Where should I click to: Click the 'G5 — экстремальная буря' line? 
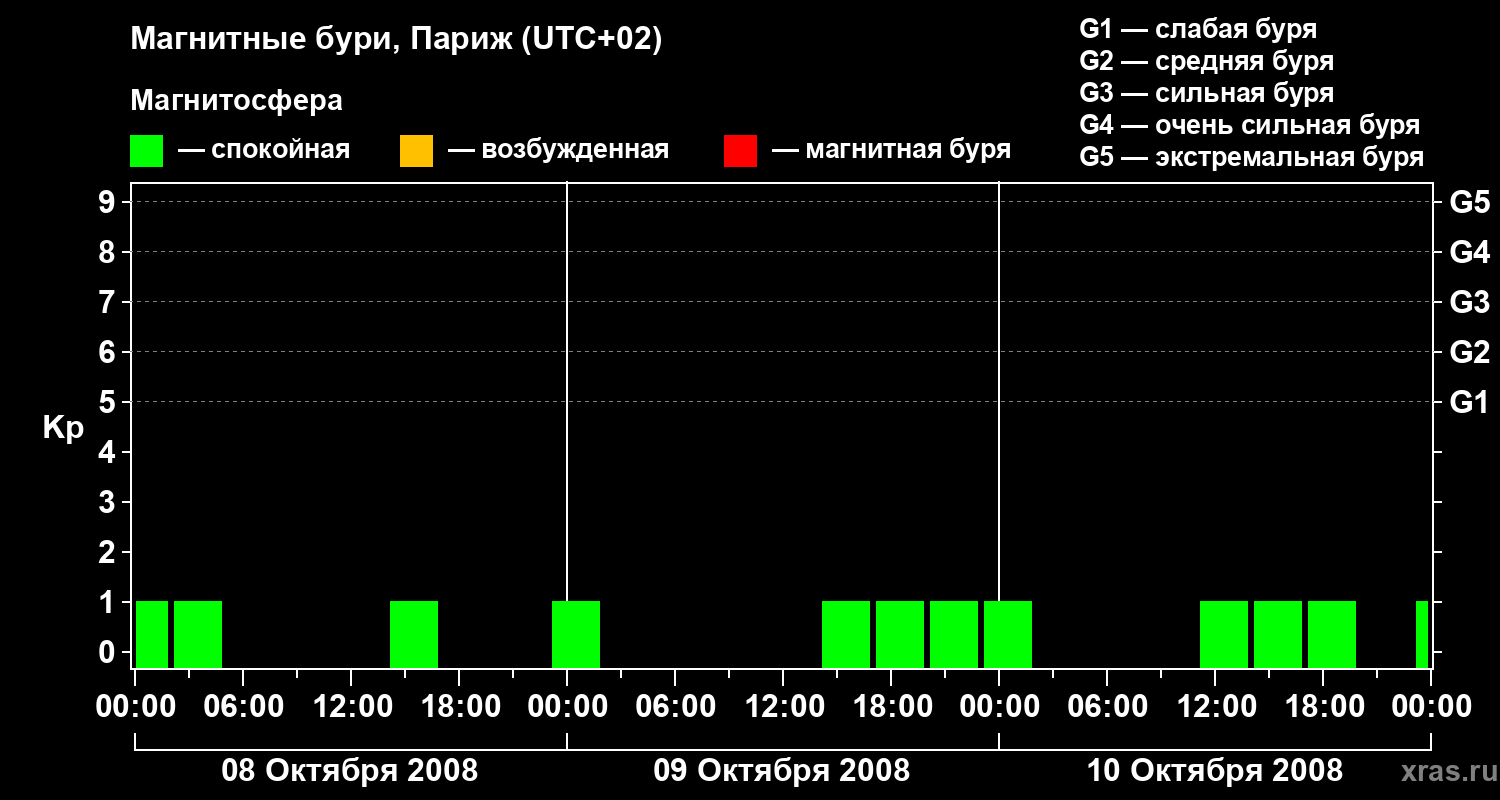point(1251,157)
